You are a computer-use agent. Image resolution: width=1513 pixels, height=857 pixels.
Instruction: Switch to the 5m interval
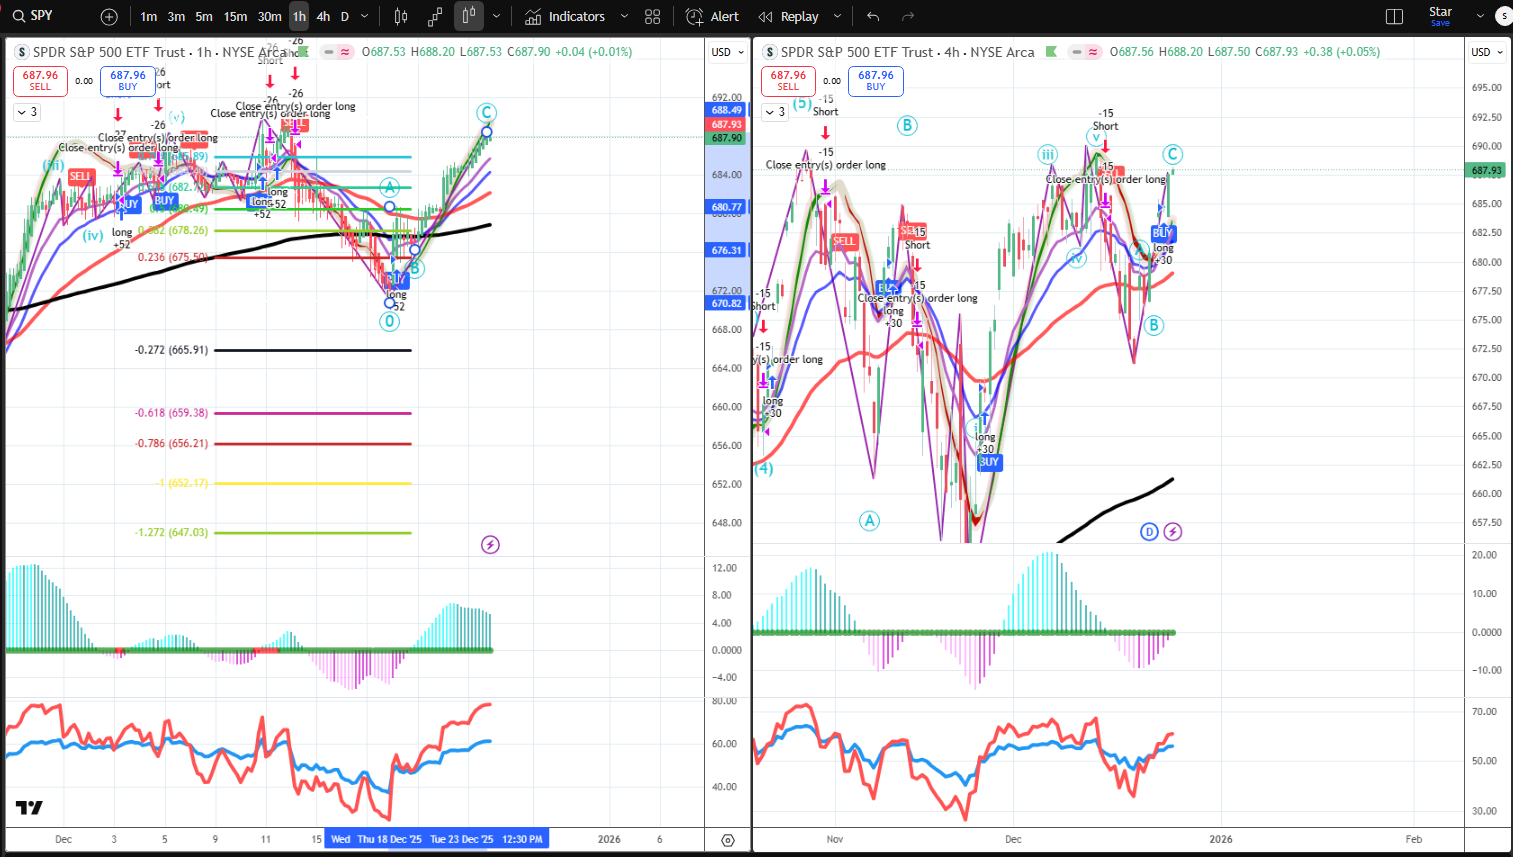(x=204, y=17)
